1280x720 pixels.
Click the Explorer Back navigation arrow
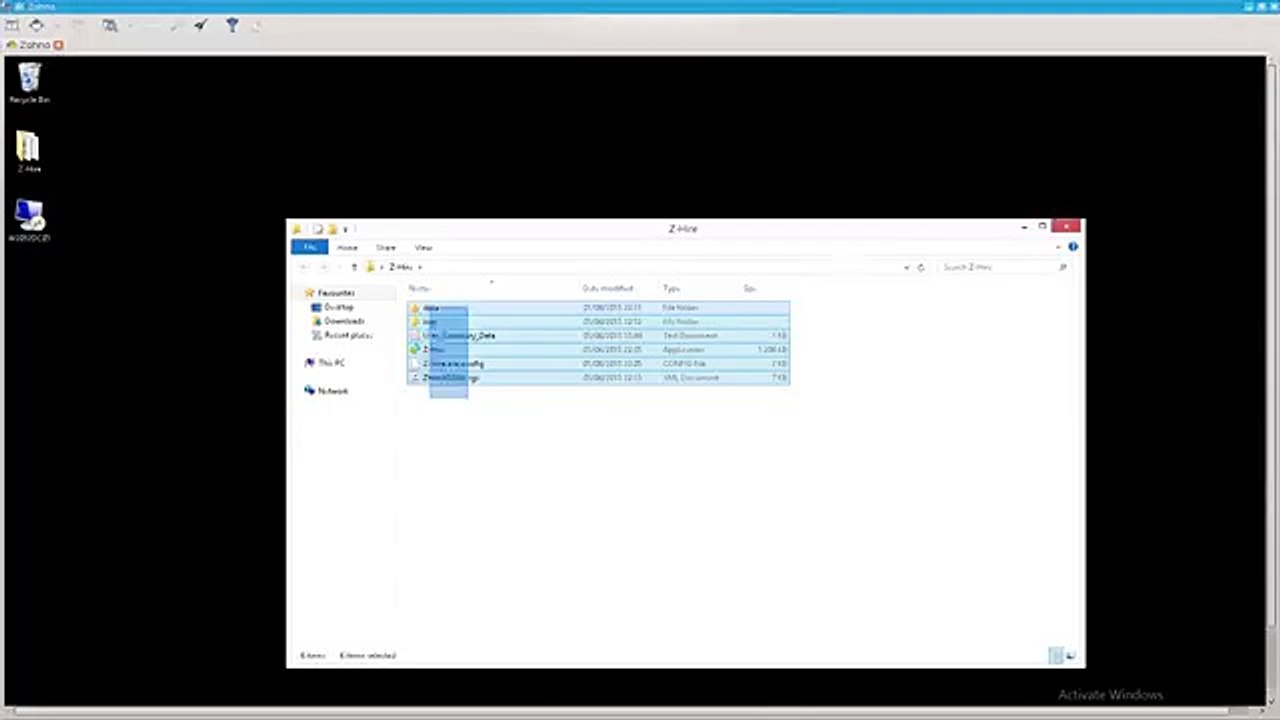point(304,267)
